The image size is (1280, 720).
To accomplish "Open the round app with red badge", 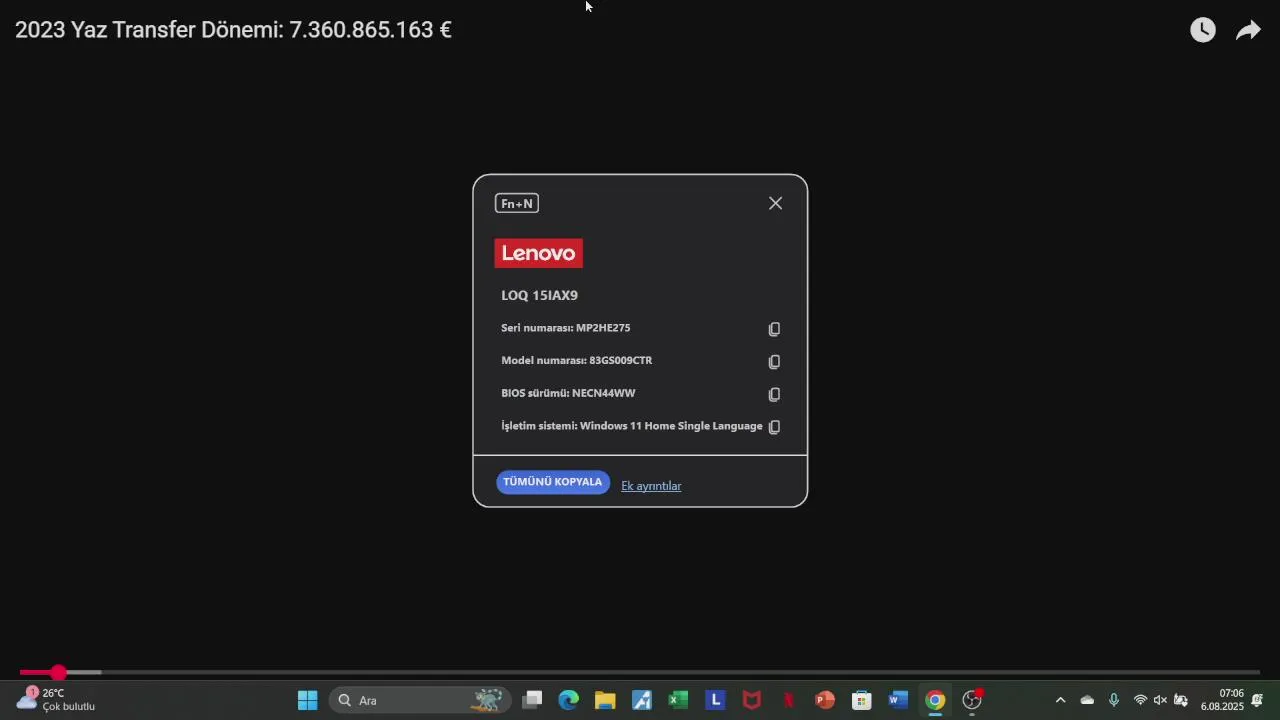I will click(972, 700).
